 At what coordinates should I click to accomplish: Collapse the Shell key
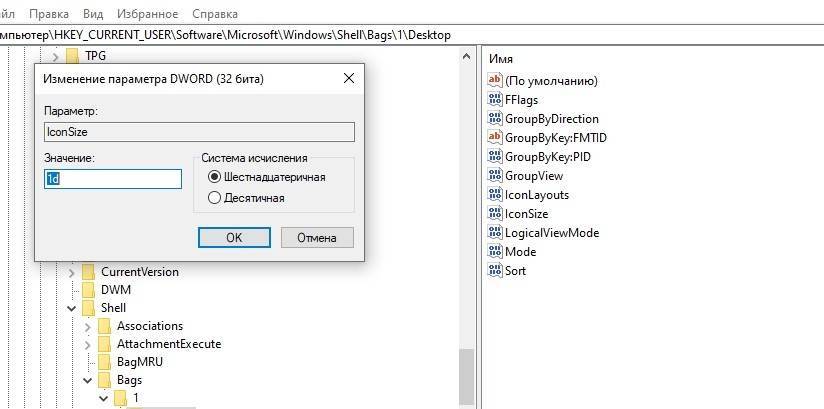pyautogui.click(x=71, y=308)
